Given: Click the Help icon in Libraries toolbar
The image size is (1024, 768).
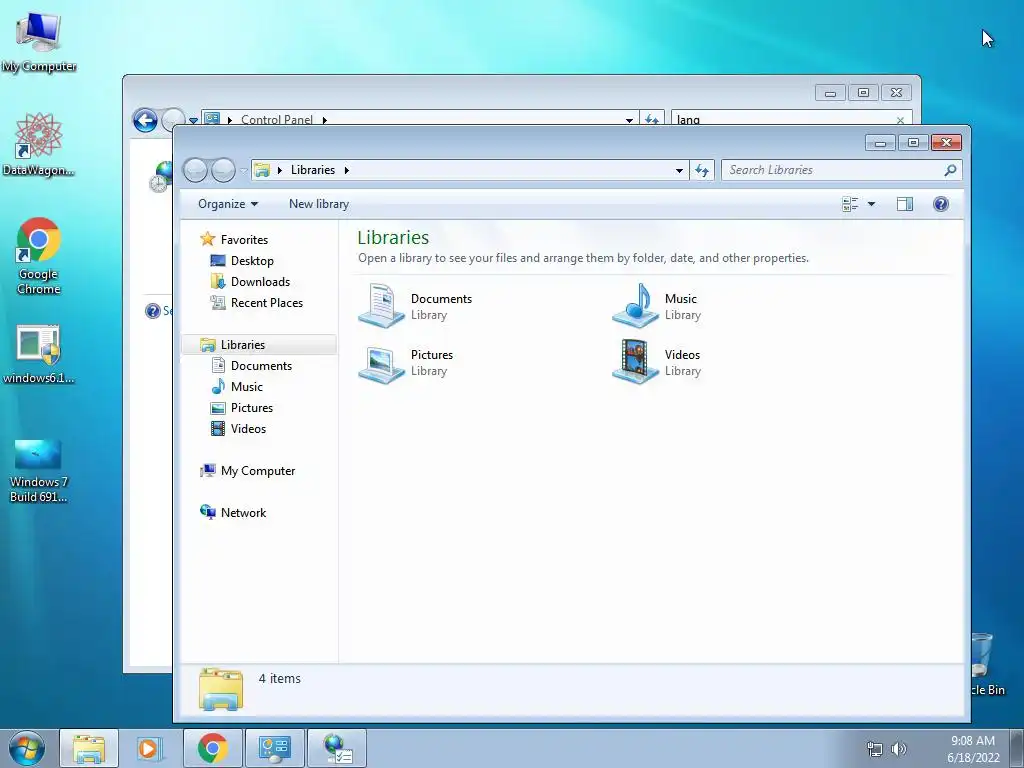Looking at the screenshot, I should [x=940, y=204].
